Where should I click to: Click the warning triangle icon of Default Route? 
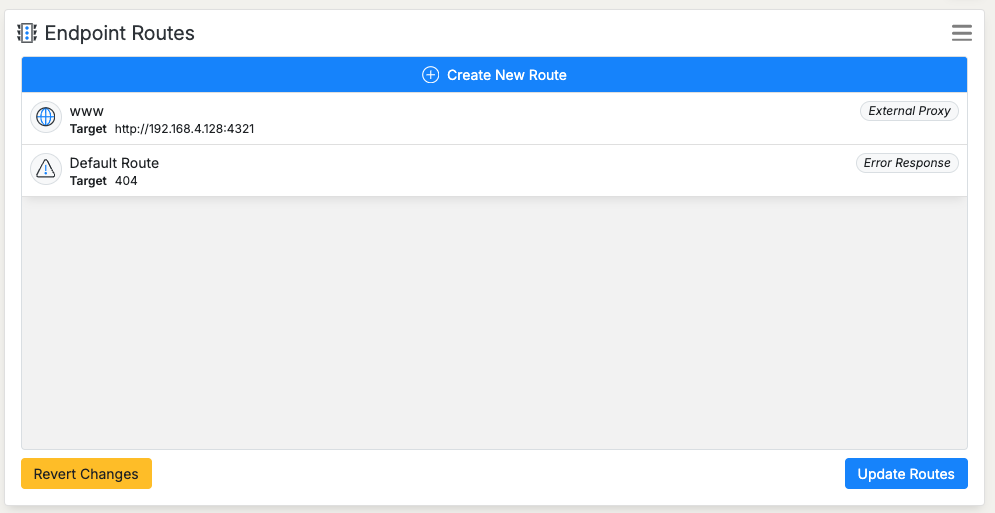[x=46, y=170]
